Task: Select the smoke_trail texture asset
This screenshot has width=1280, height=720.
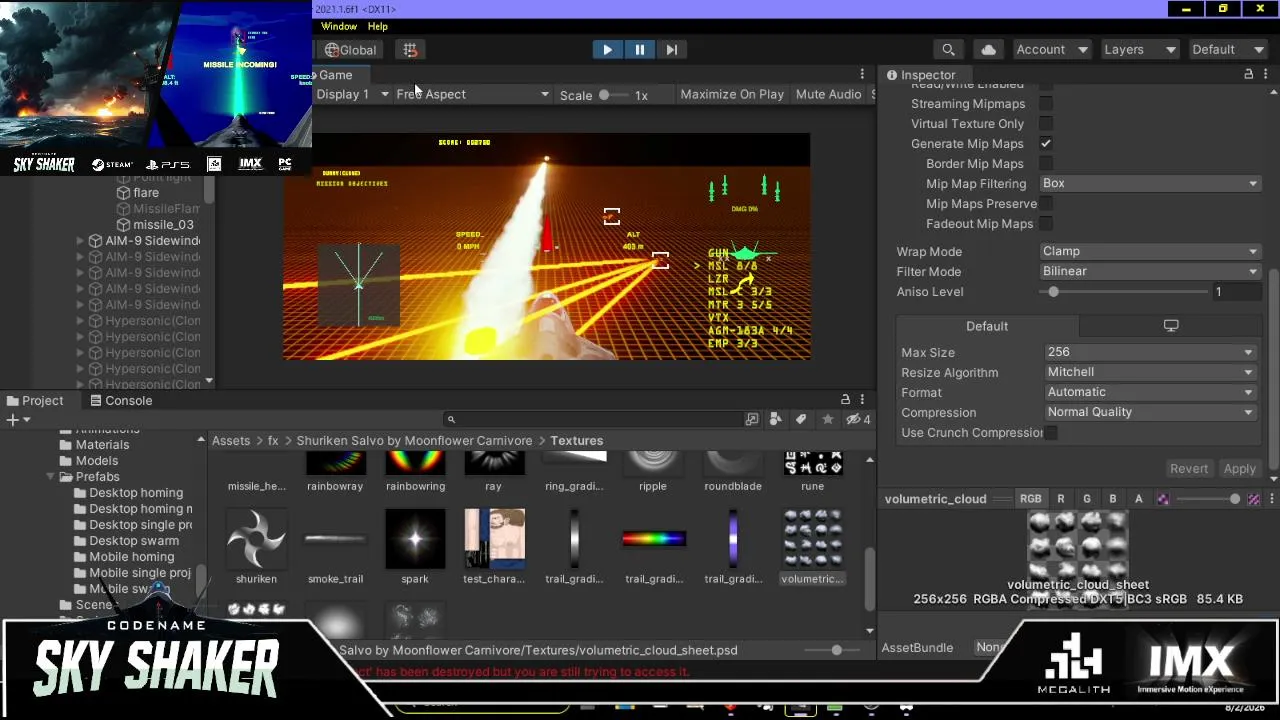Action: point(336,546)
